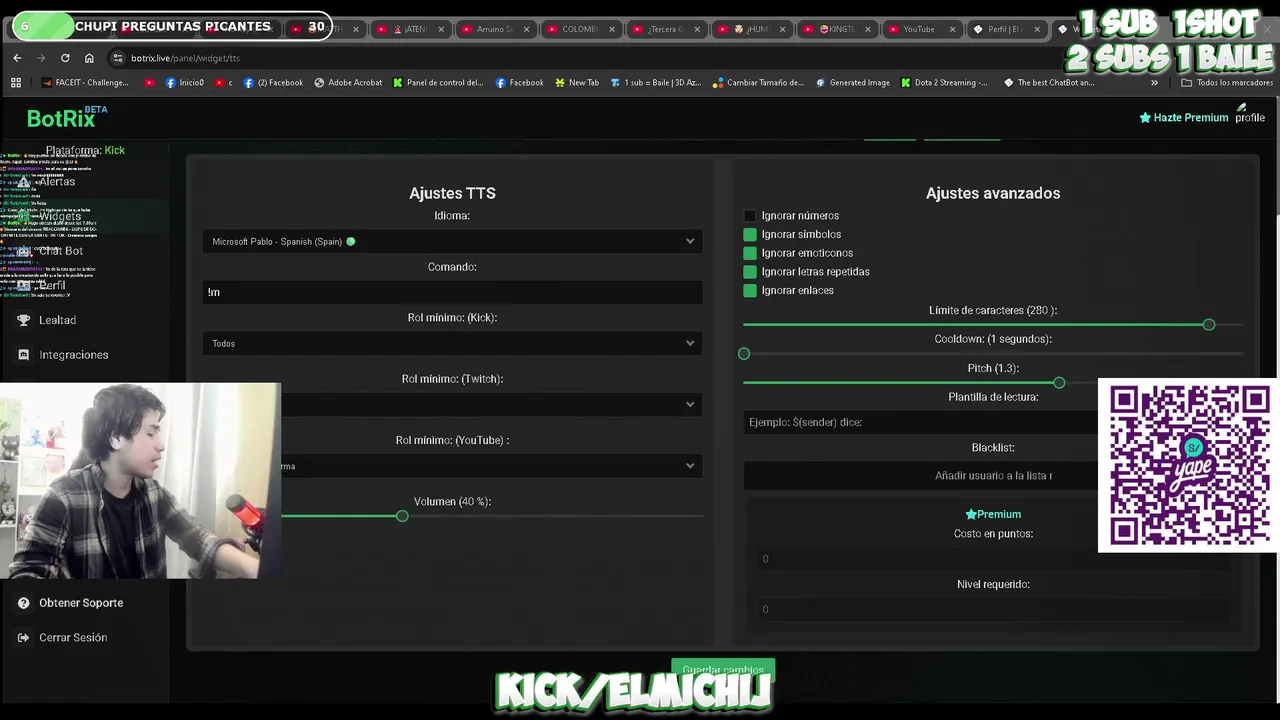Adjust the Volumen slider handle
Viewport: 1280px width, 720px height.
[x=402, y=516]
